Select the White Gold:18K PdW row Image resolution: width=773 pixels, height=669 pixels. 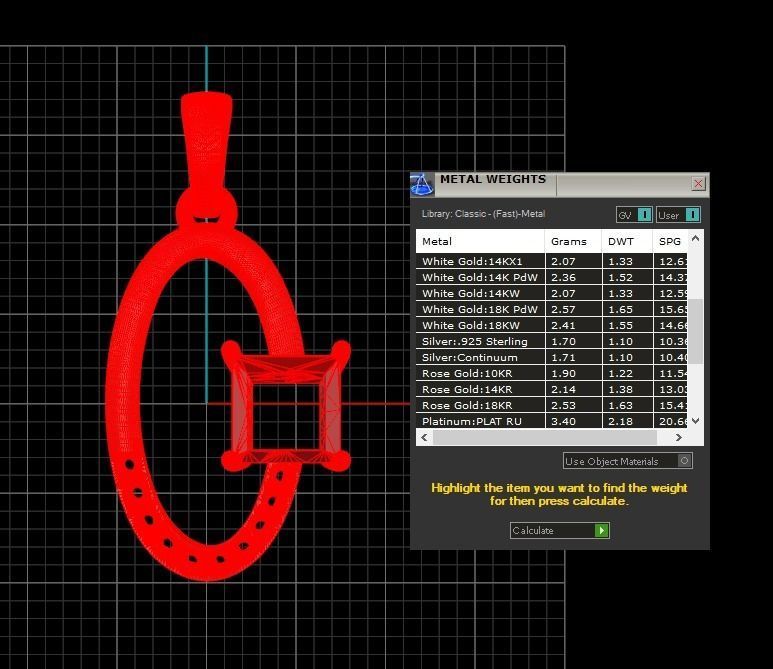click(552, 309)
